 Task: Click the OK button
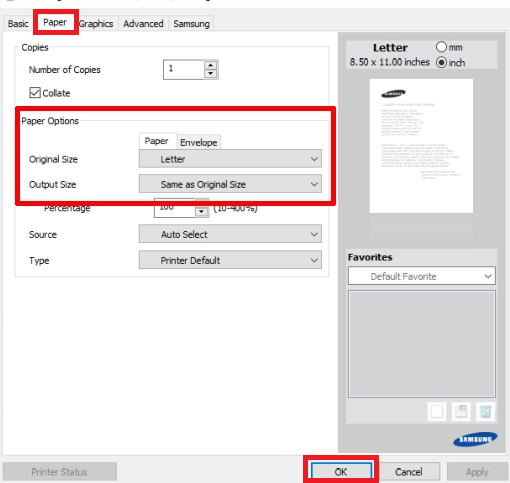pos(341,471)
